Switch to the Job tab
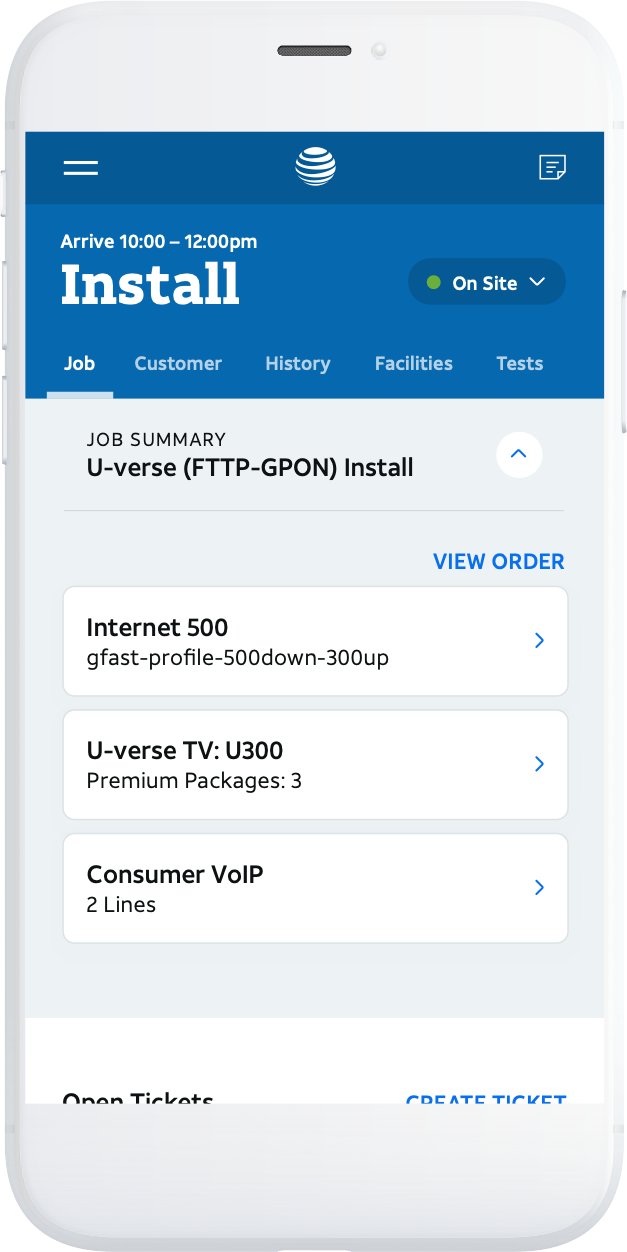The height and width of the screenshot is (1252, 627). coord(79,364)
